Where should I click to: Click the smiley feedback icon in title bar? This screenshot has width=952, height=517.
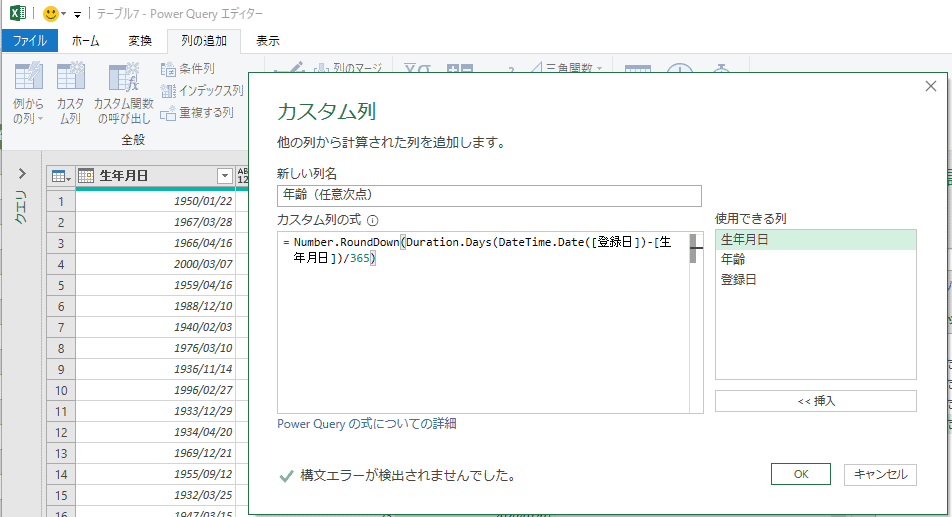click(x=50, y=14)
